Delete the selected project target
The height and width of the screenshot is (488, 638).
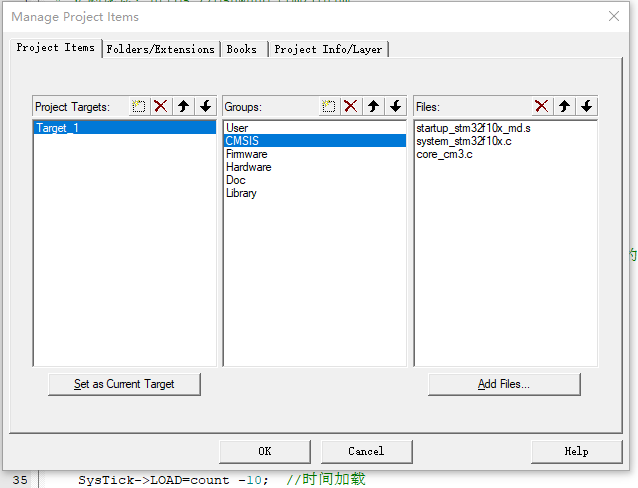[x=161, y=107]
